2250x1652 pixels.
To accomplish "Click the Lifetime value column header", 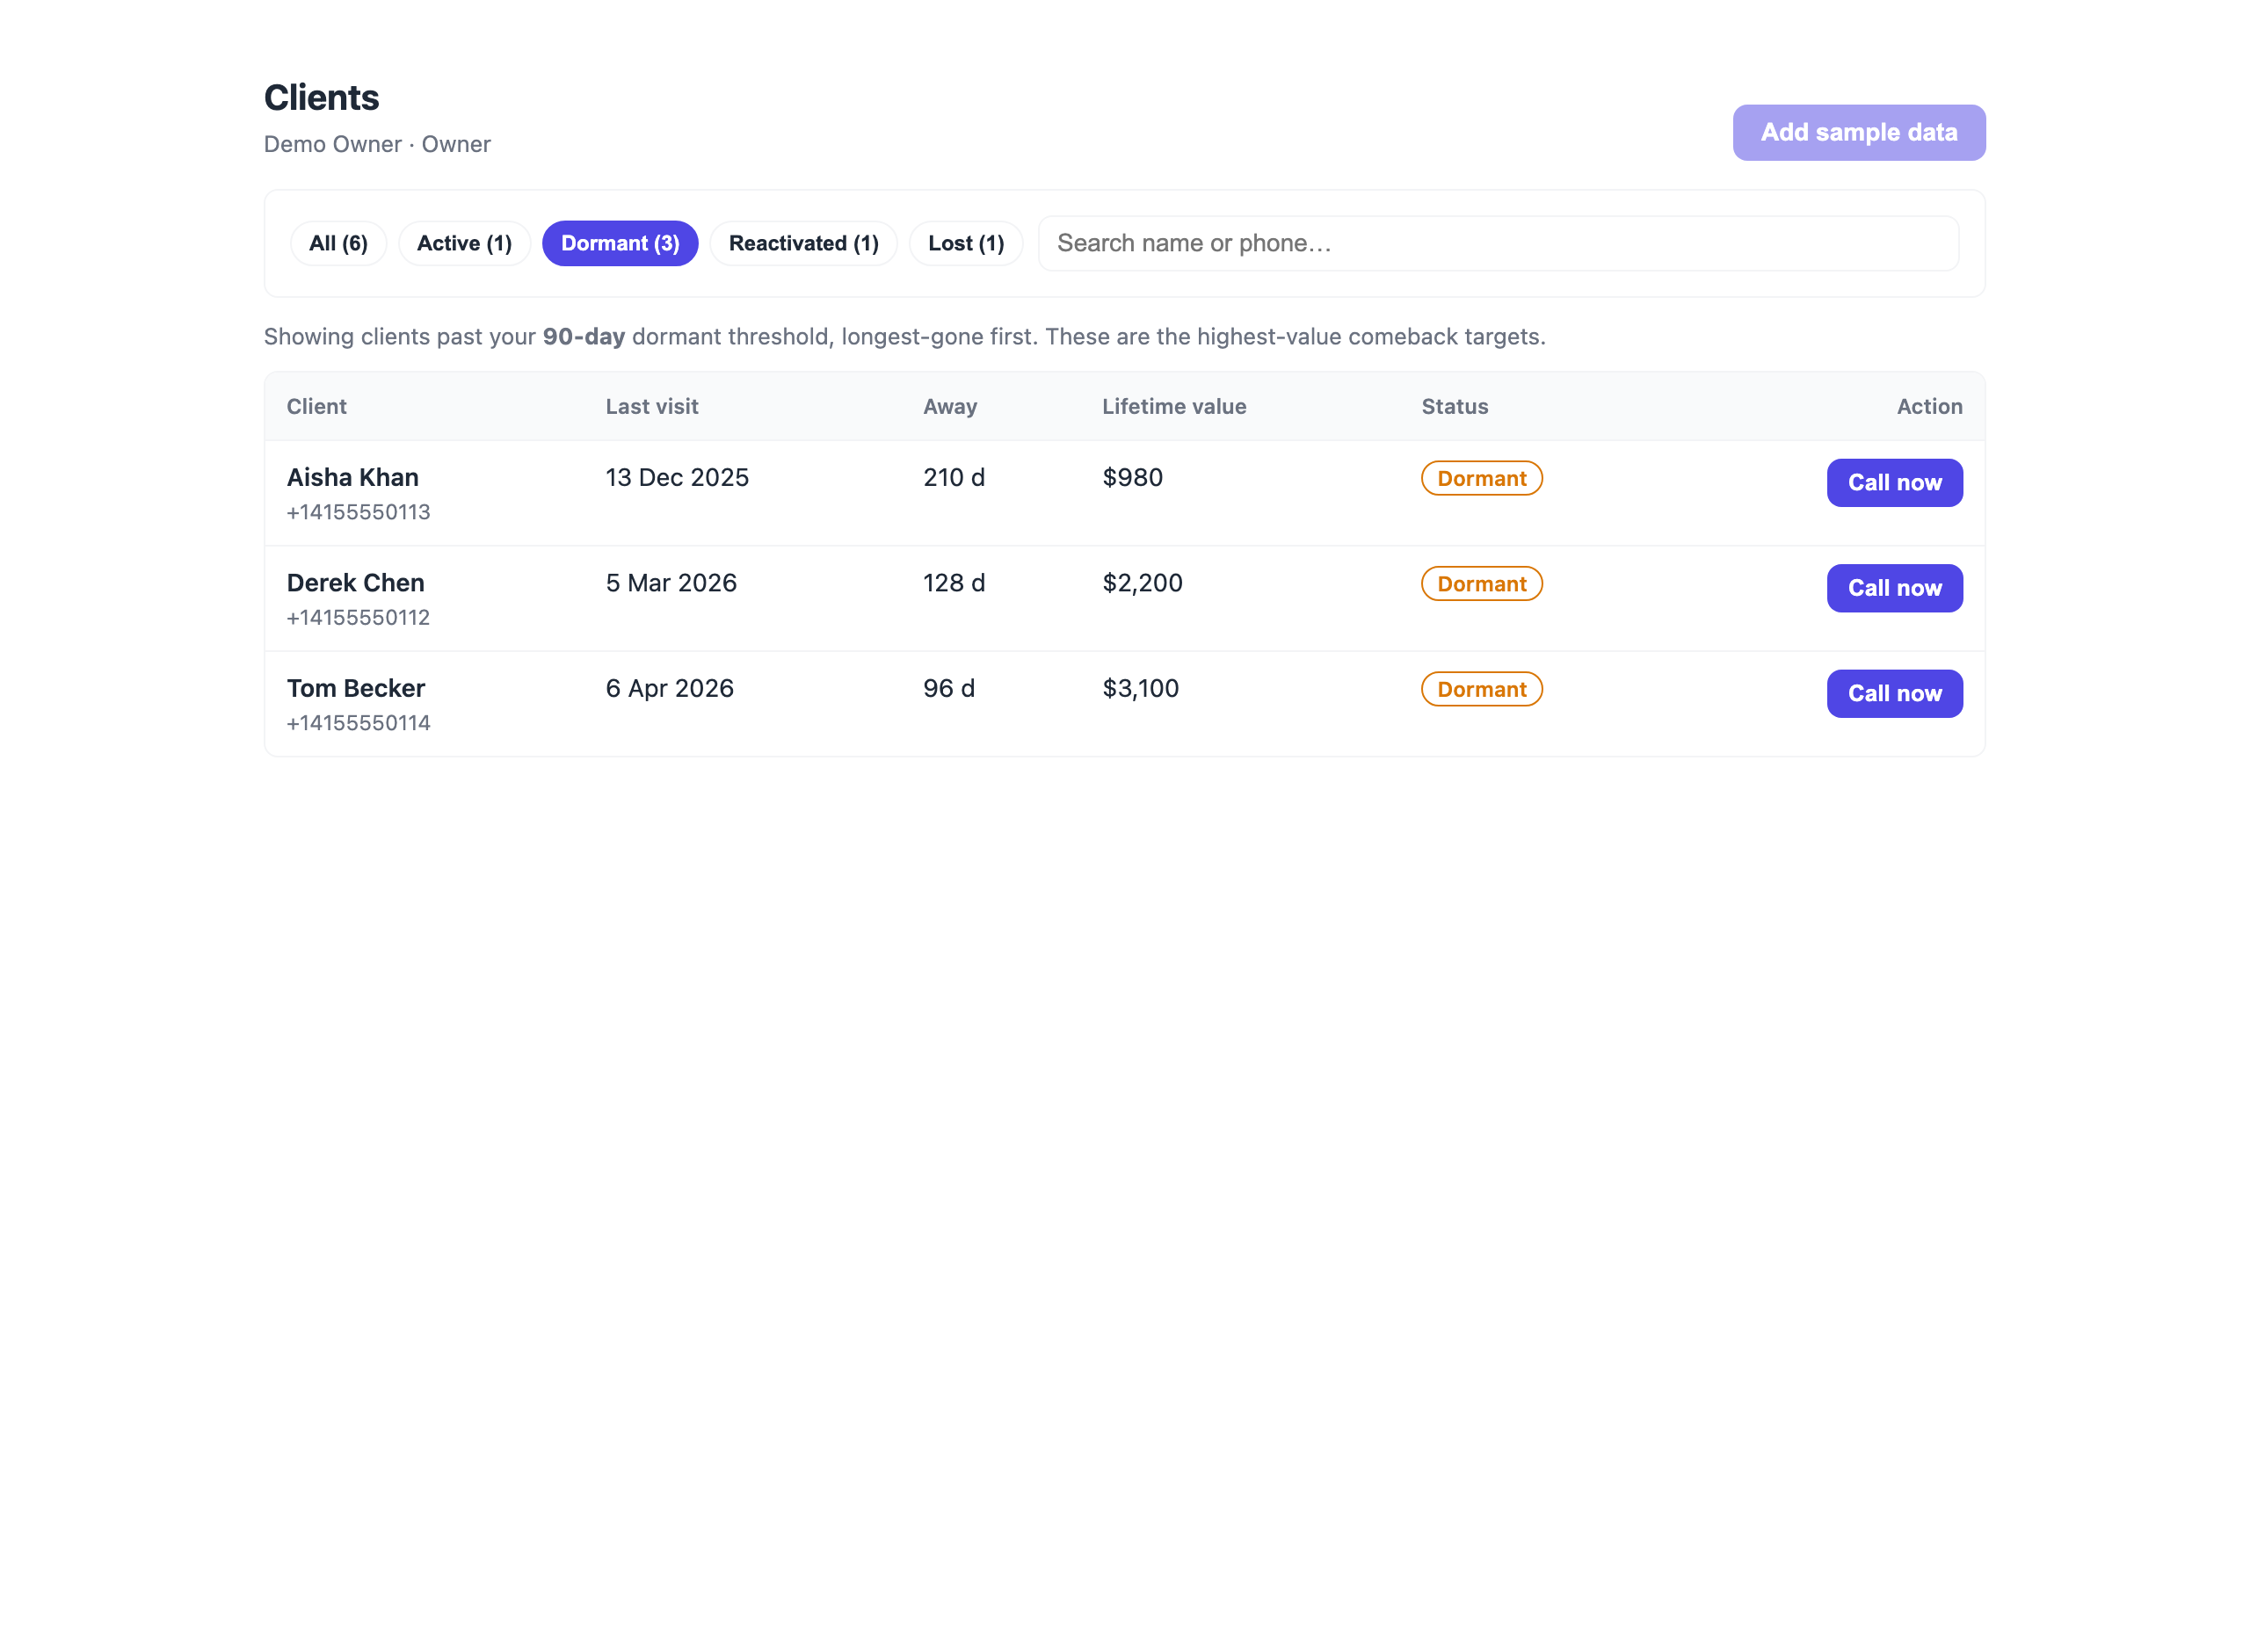I will [1174, 406].
